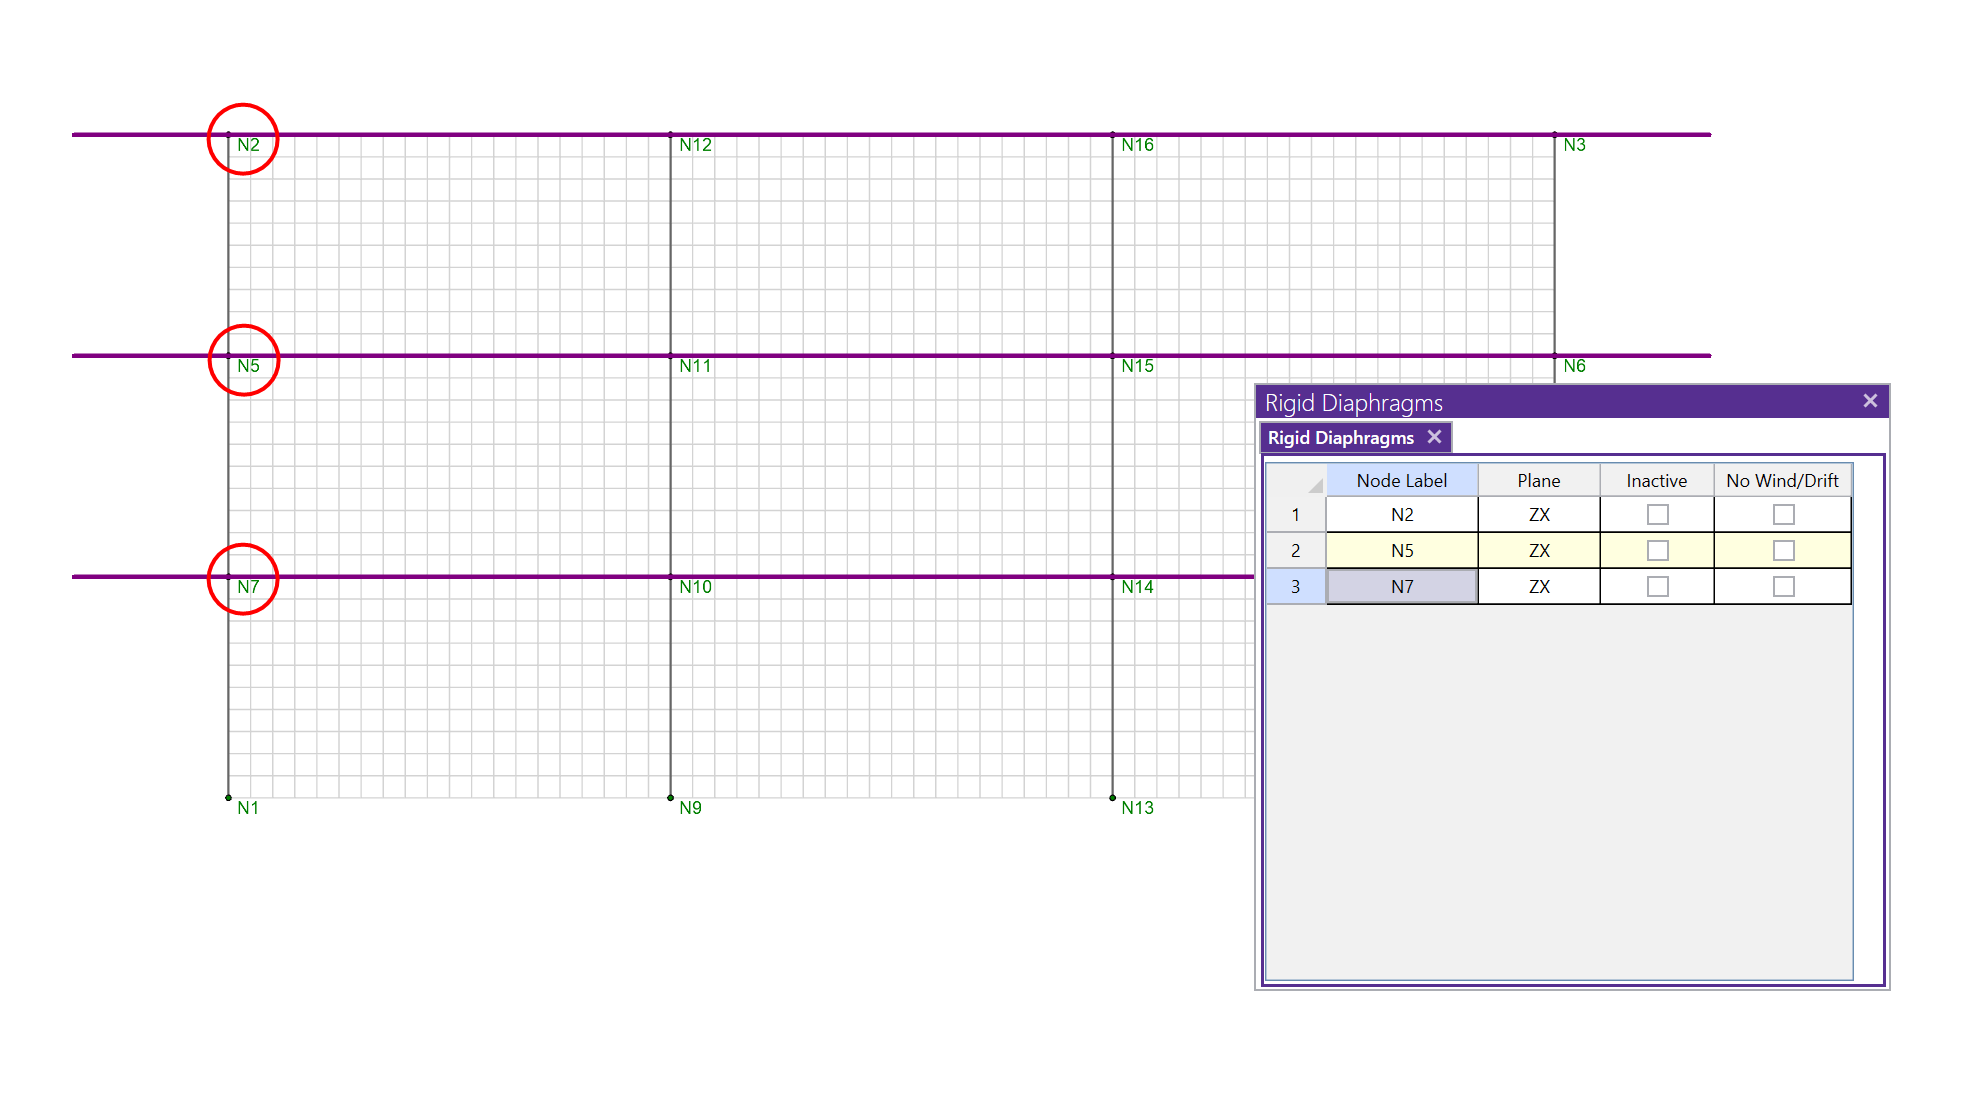Click the Plane column header
This screenshot has height=1116, width=1985.
(x=1538, y=481)
